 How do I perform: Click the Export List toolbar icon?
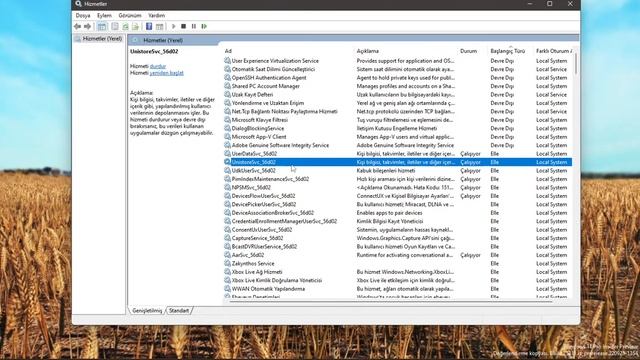pyautogui.click(x=136, y=27)
